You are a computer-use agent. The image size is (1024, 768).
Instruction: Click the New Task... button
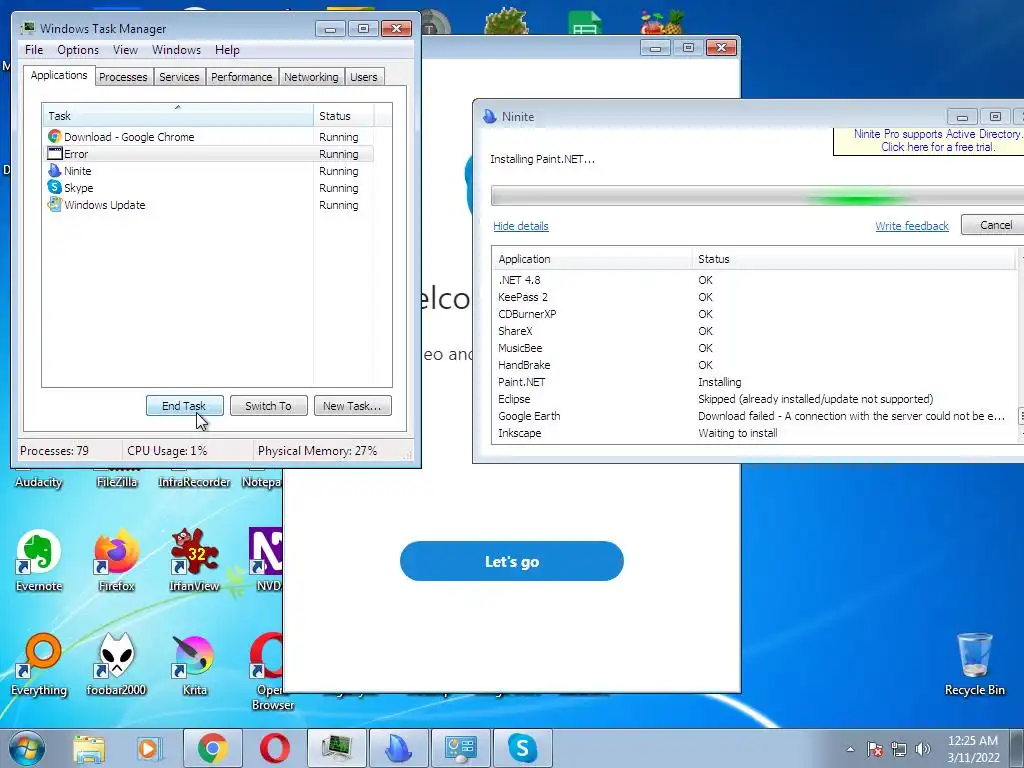point(352,406)
